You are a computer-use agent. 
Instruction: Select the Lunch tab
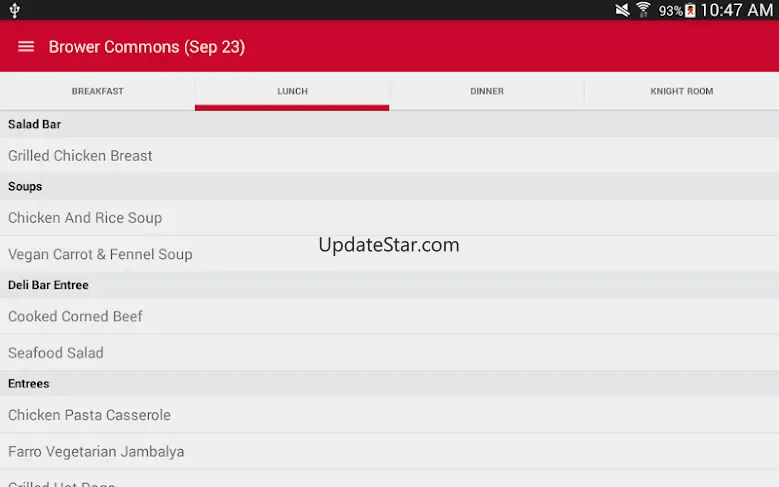(x=292, y=91)
